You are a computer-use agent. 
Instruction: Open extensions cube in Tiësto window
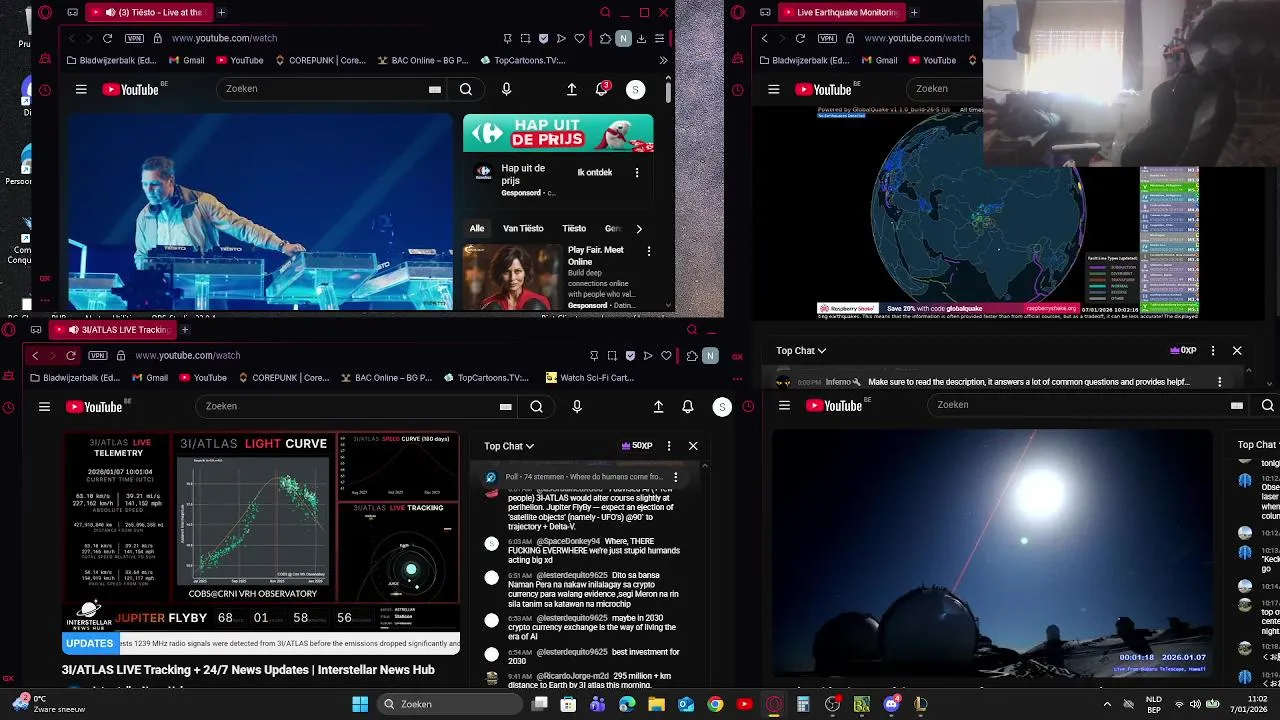pos(605,38)
